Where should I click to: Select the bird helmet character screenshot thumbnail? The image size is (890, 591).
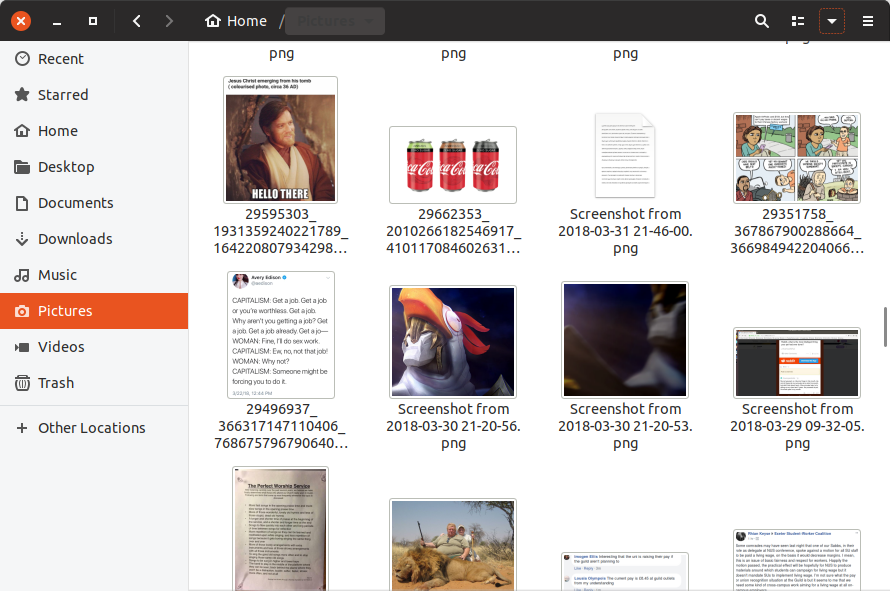[x=453, y=342]
